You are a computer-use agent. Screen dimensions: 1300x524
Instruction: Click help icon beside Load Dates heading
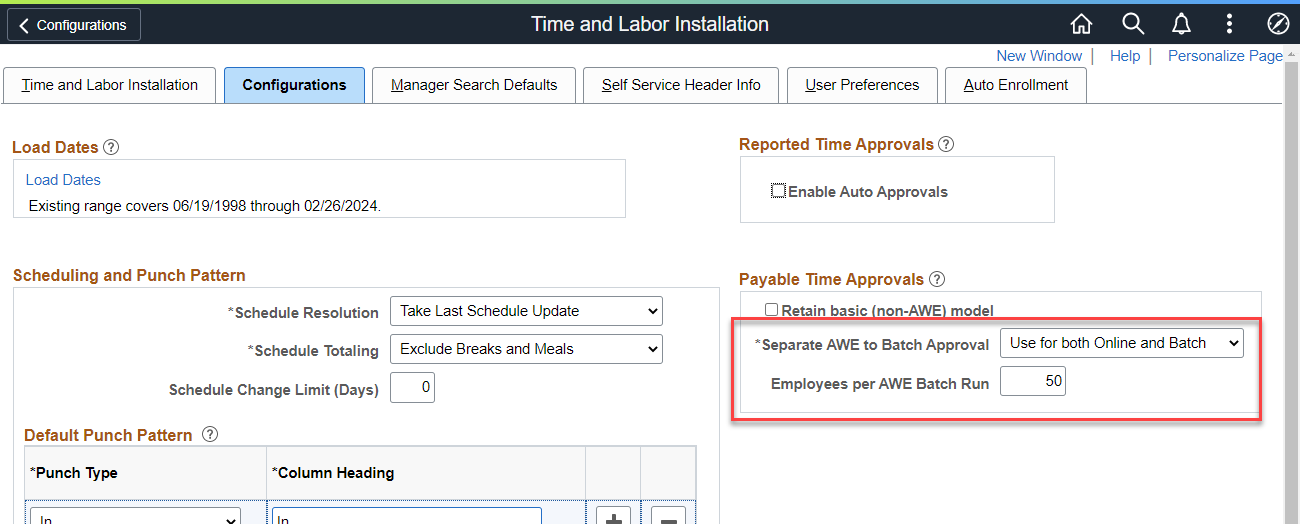pos(111,147)
